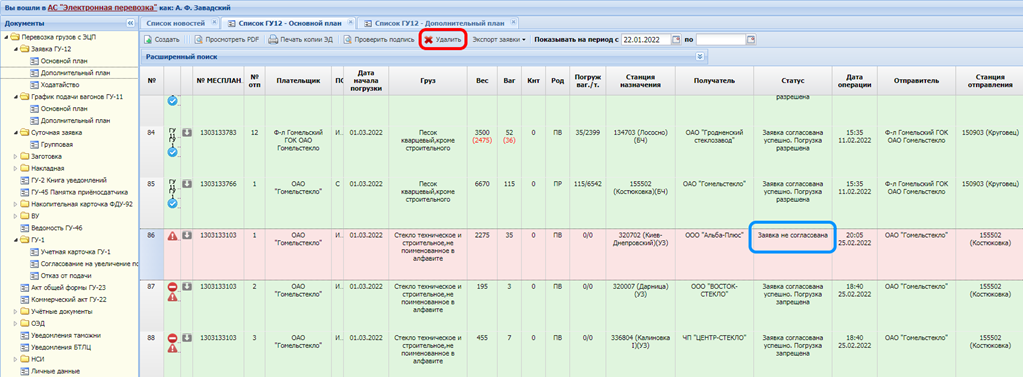Close the Список ГУ12 - Дополнительный план tab

[513, 22]
